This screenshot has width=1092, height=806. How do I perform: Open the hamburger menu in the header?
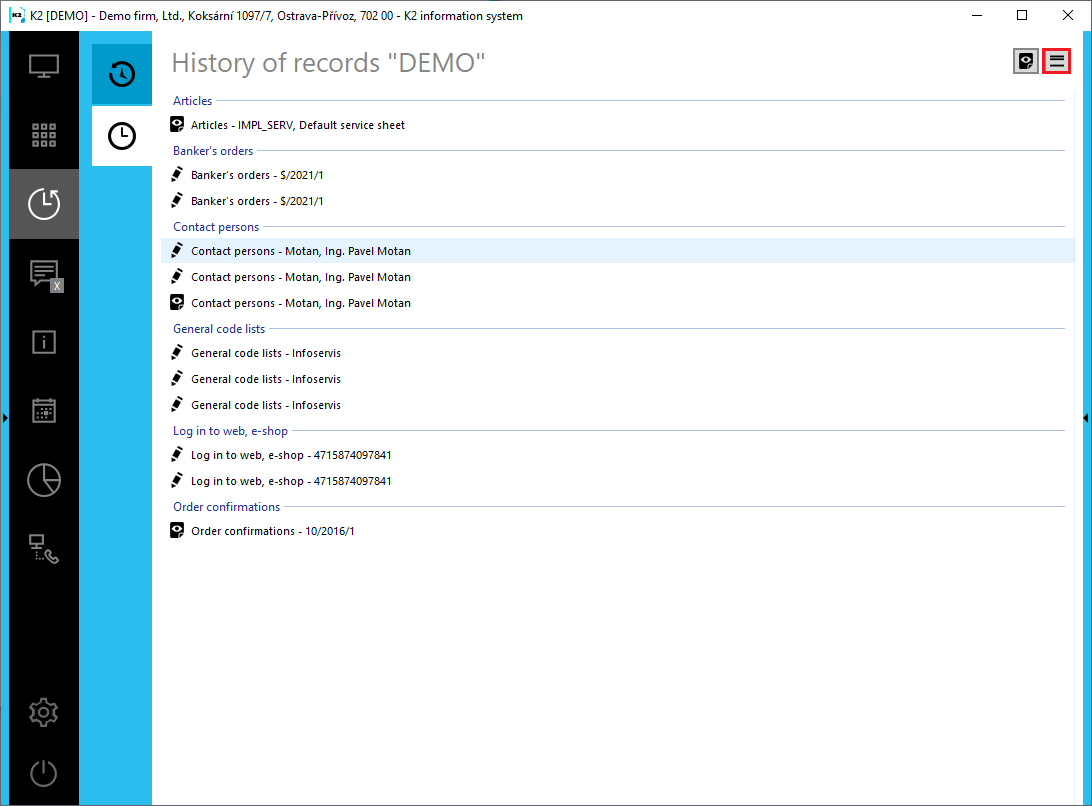click(1056, 61)
